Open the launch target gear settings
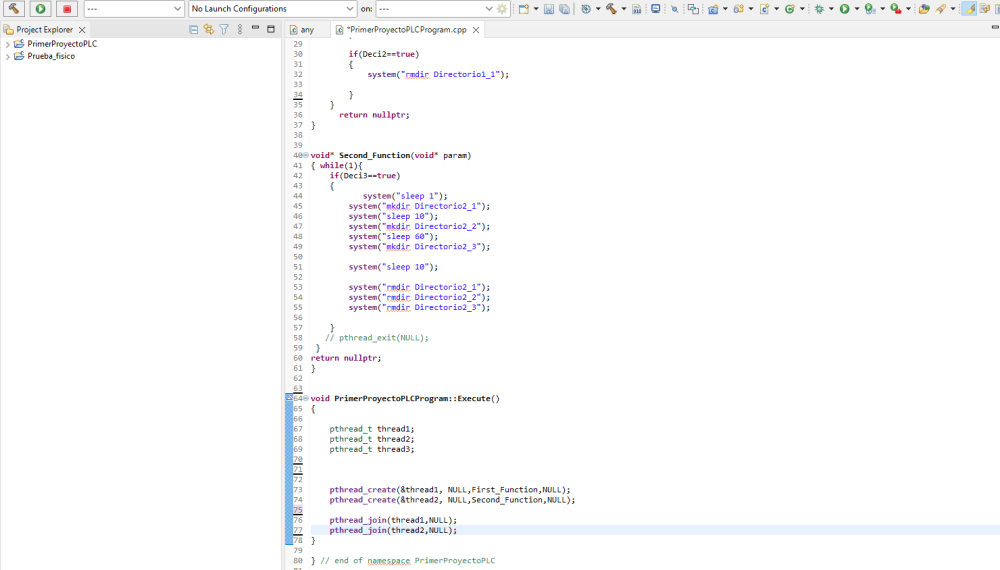Image resolution: width=1000 pixels, height=570 pixels. (x=502, y=9)
